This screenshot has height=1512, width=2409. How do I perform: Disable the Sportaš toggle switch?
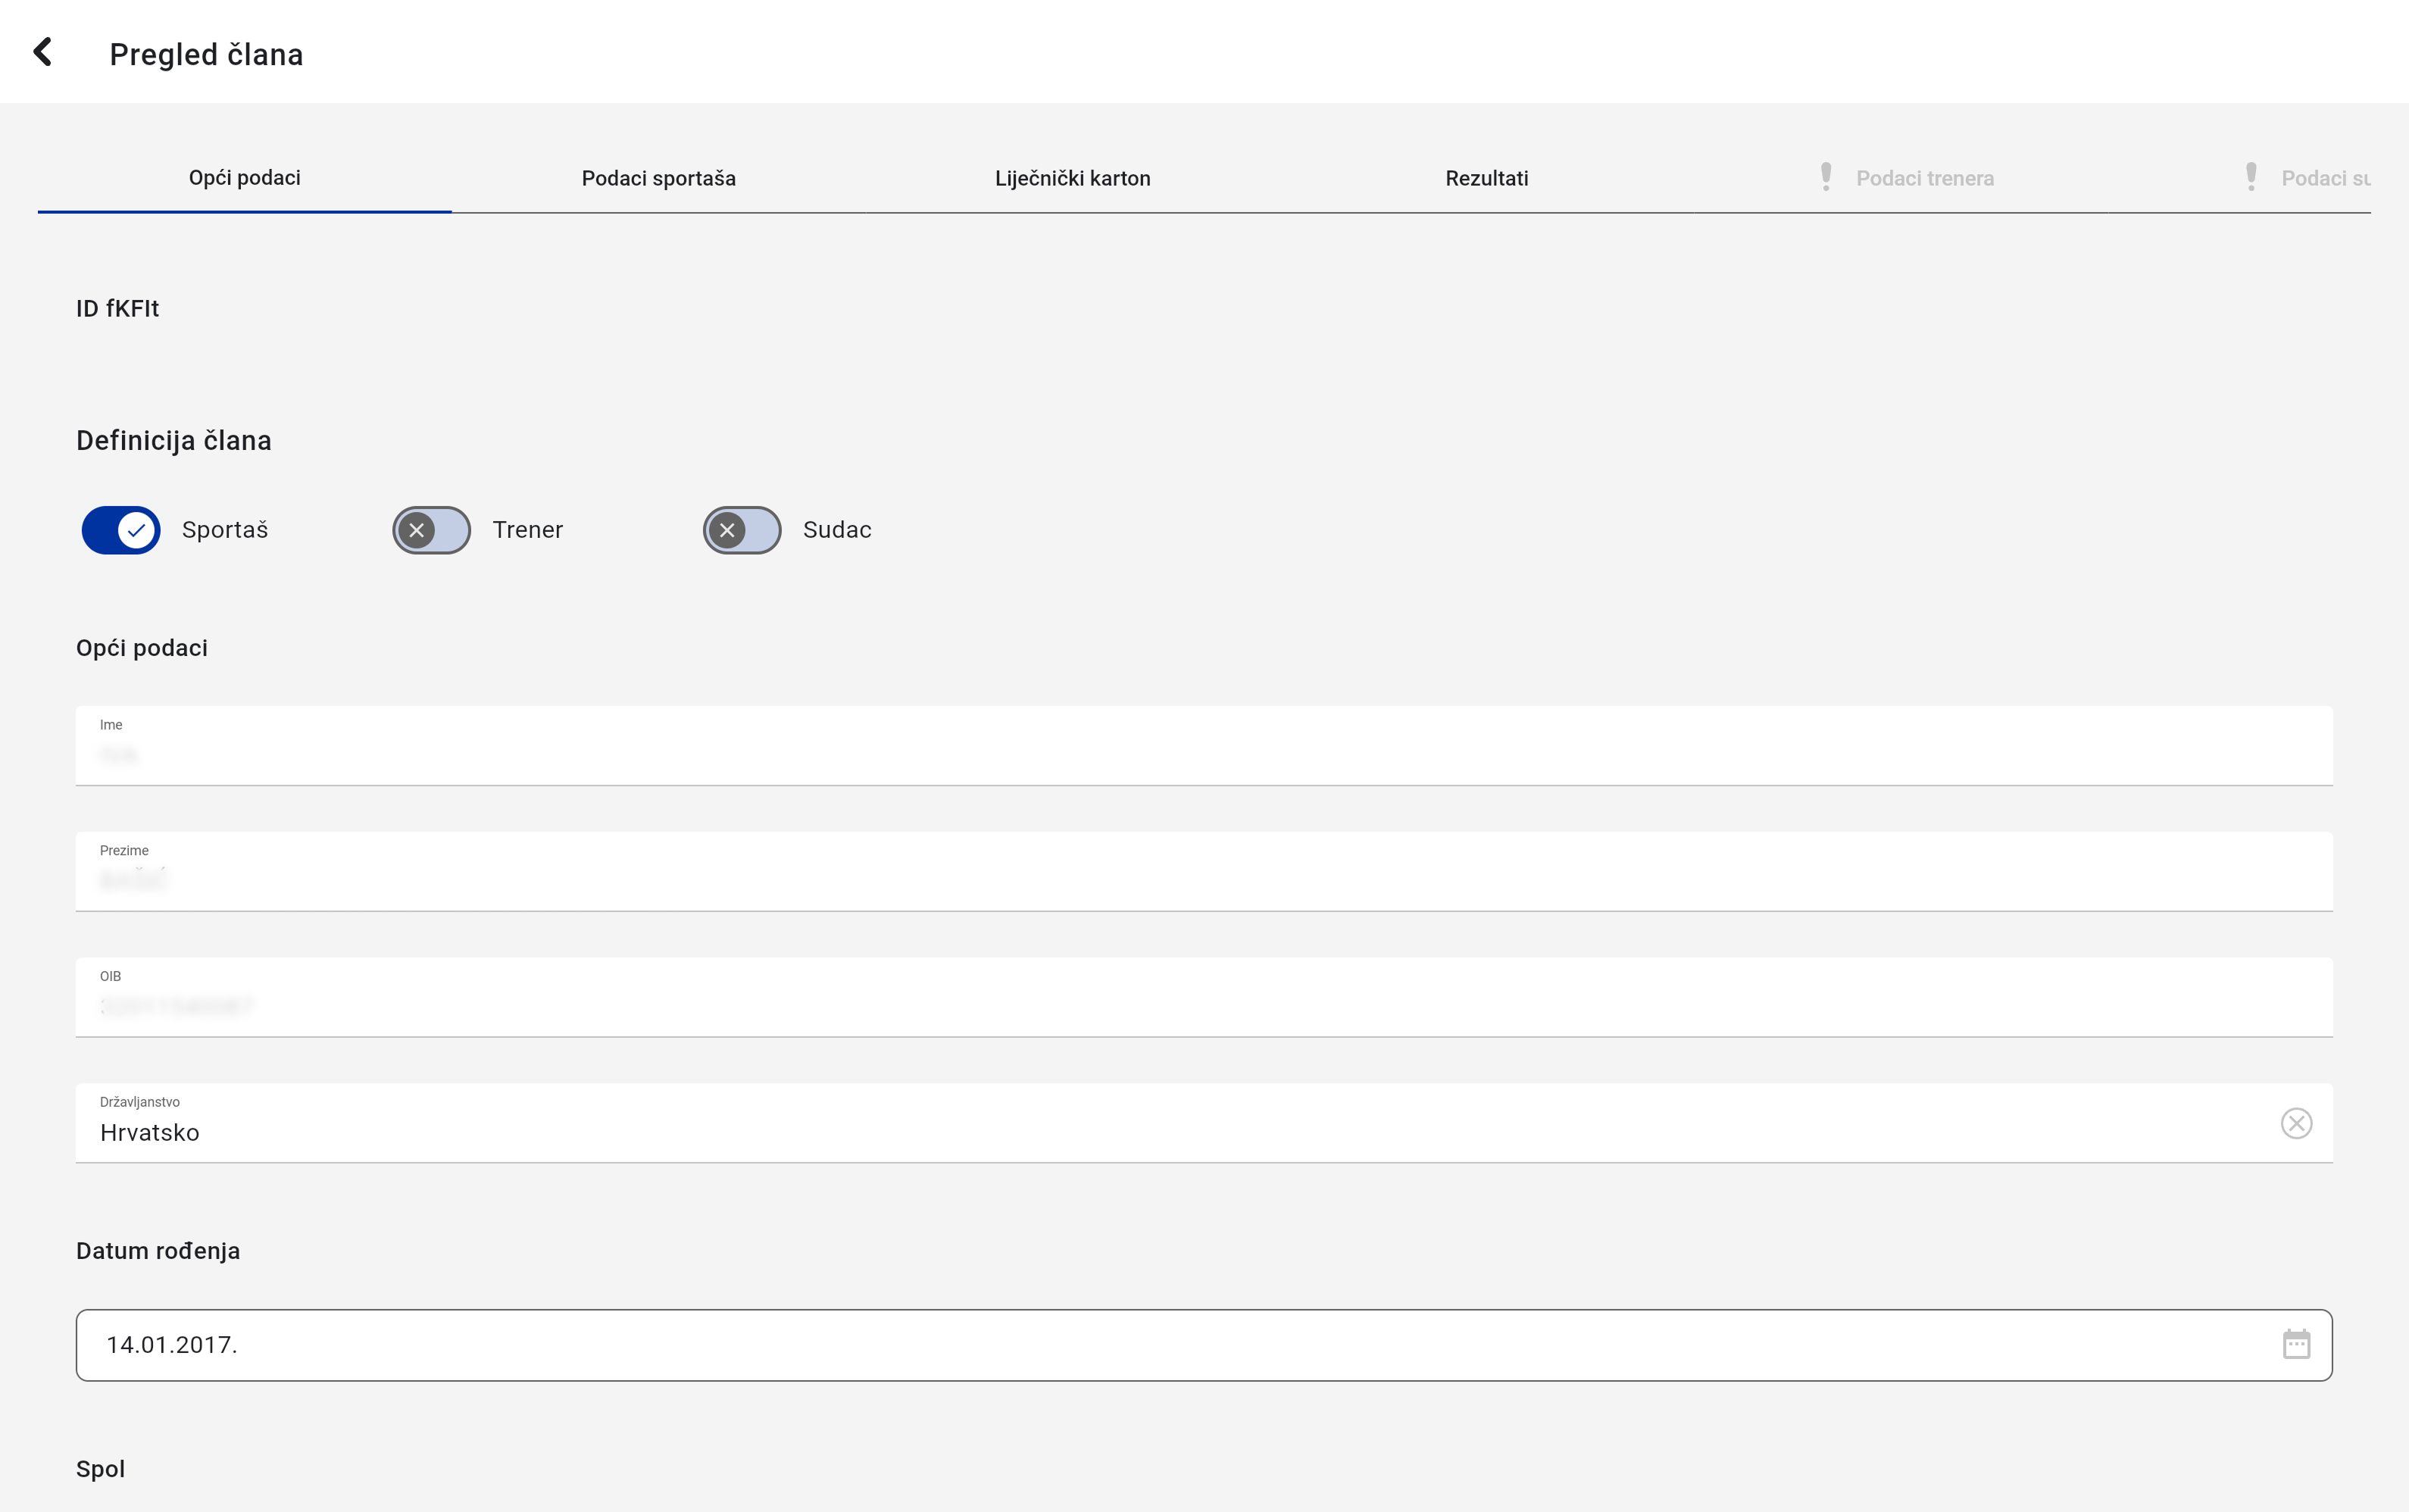[121, 530]
